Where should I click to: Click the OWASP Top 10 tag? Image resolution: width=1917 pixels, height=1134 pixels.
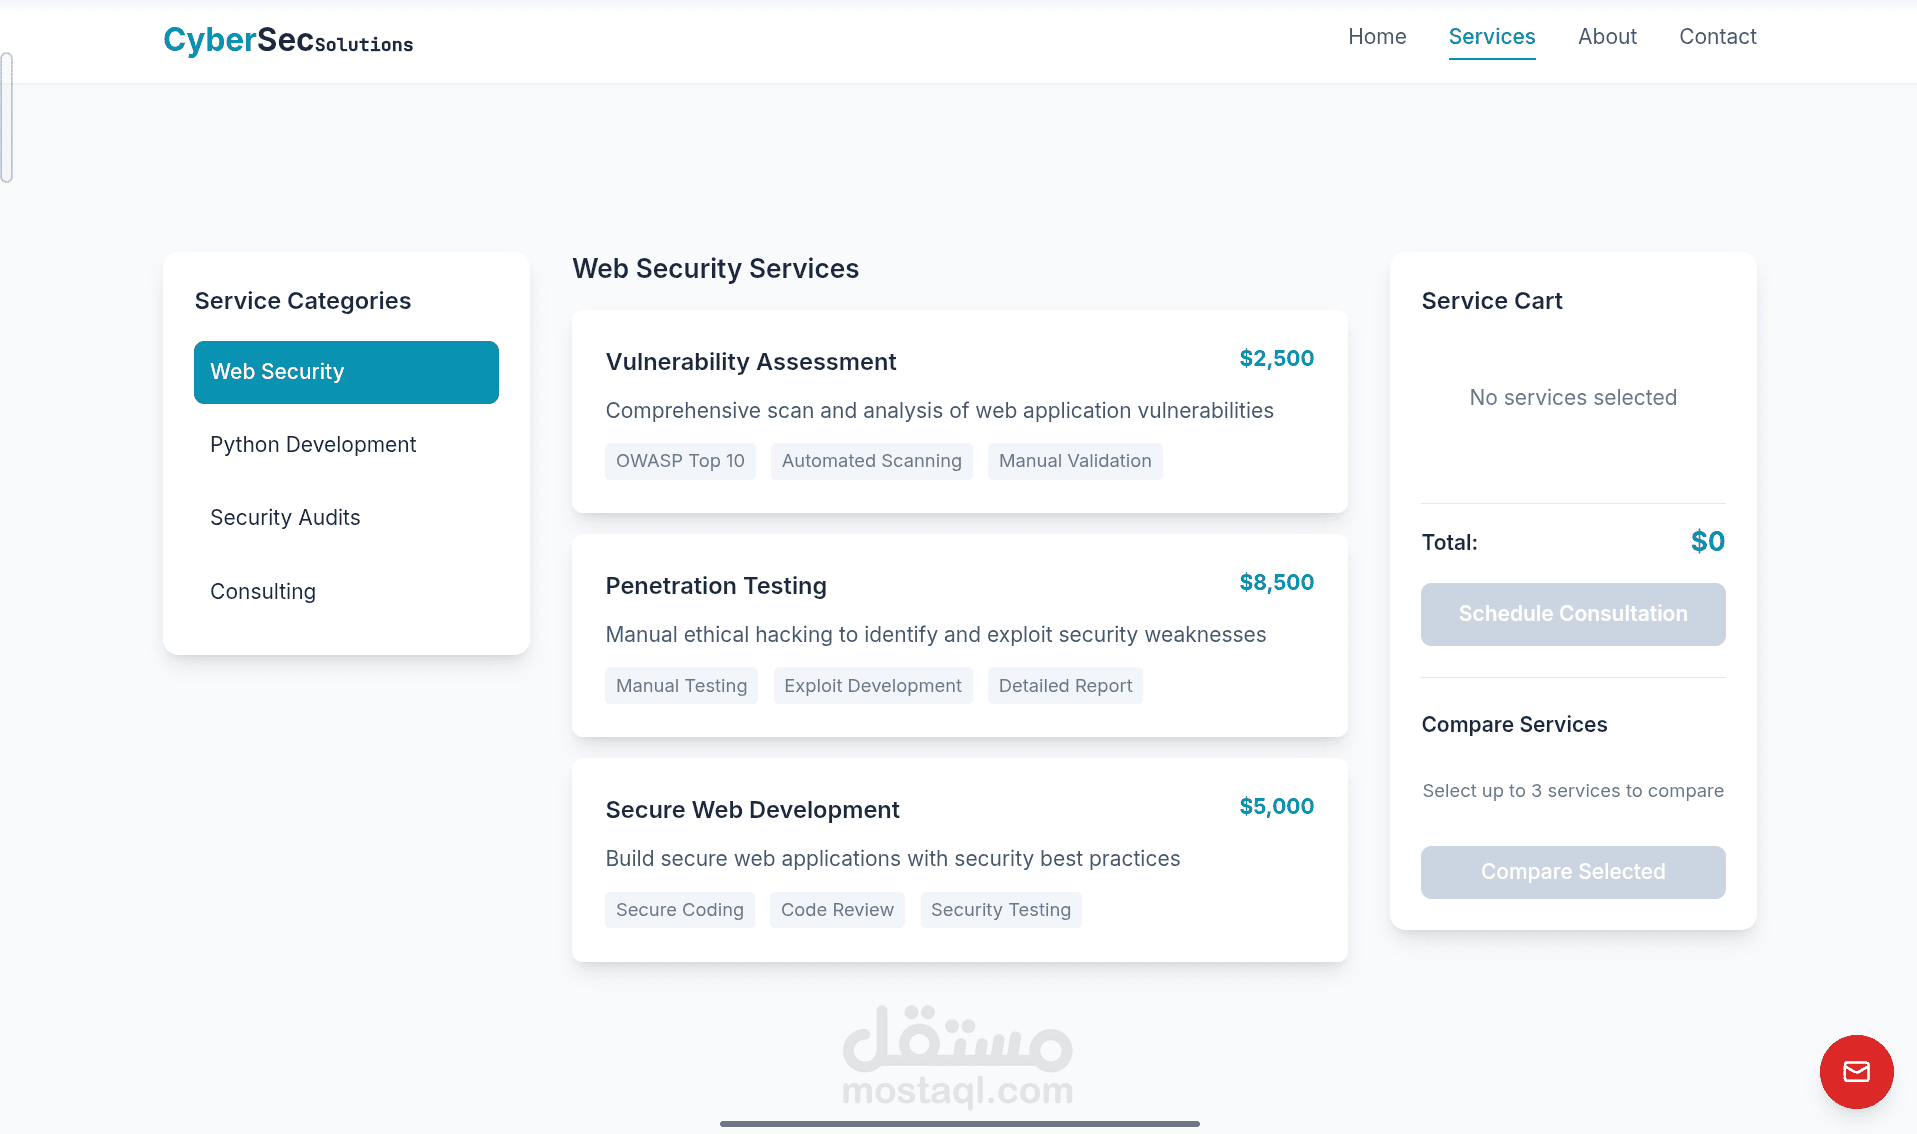[680, 461]
